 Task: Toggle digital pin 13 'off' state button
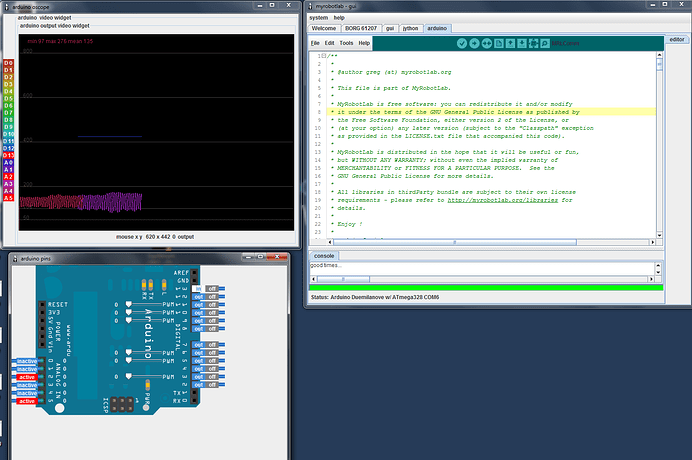(212, 289)
